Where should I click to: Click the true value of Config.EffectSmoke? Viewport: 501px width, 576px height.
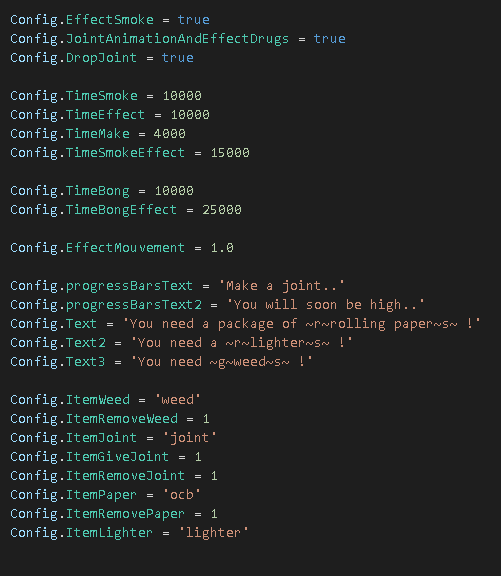coord(194,20)
